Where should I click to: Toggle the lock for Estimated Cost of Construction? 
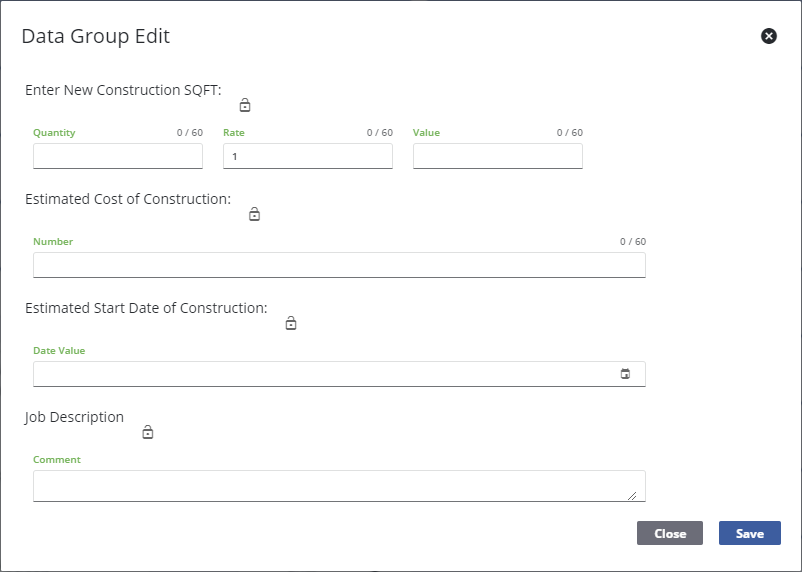click(254, 214)
